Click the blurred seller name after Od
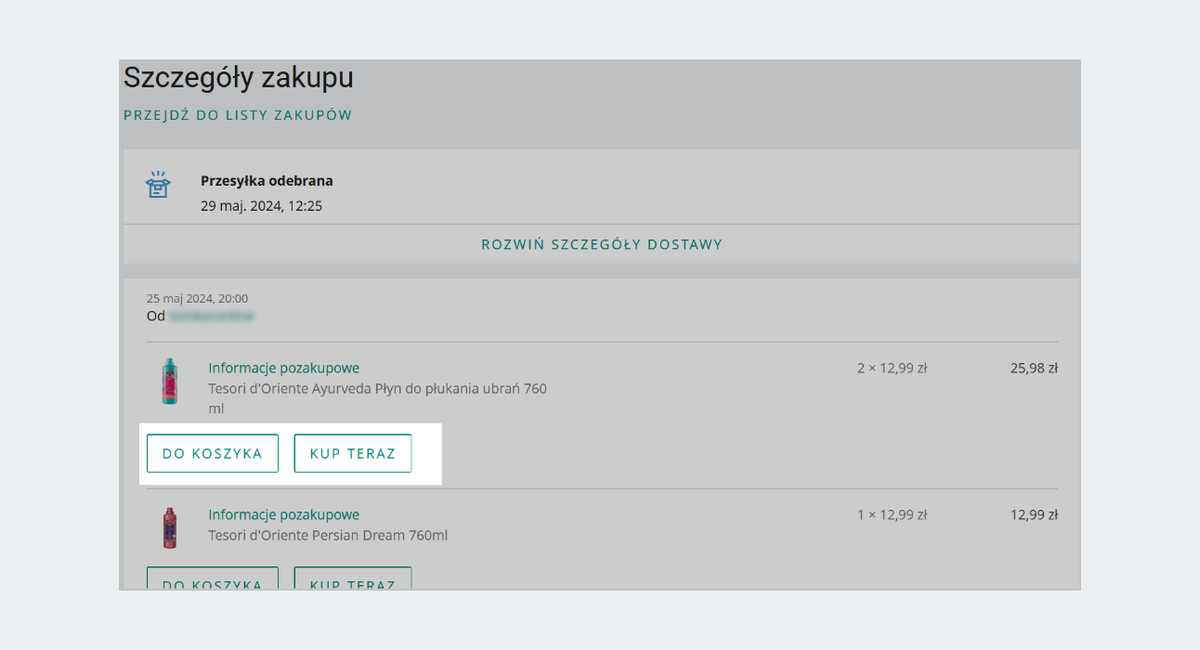The image size is (1200, 650). pyautogui.click(x=212, y=316)
